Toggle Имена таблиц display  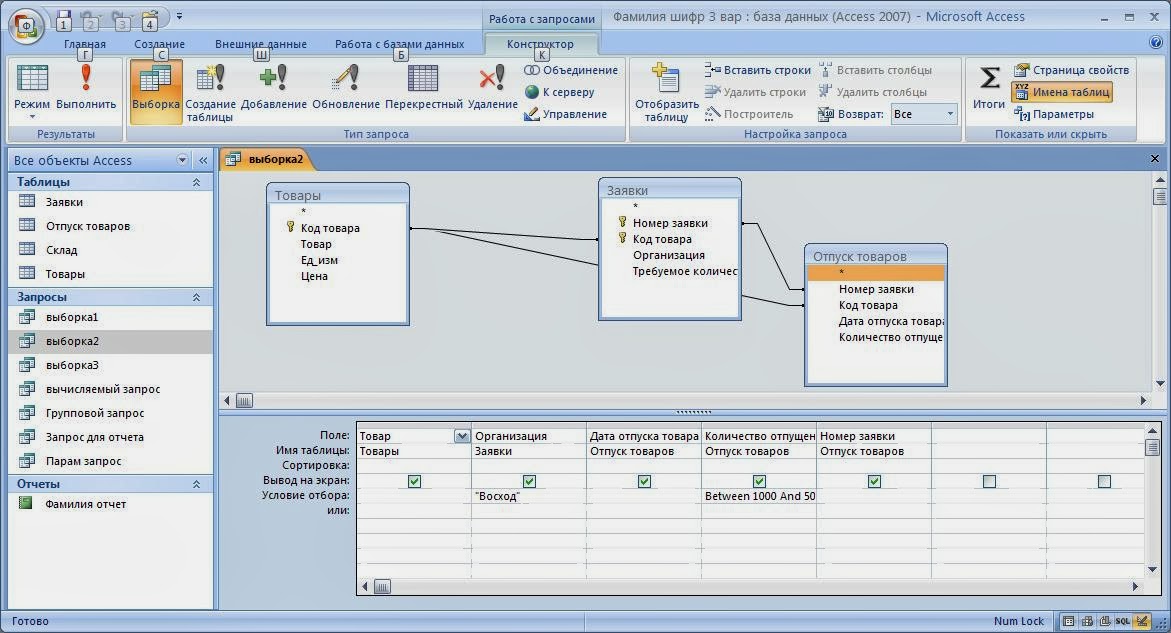1062,92
